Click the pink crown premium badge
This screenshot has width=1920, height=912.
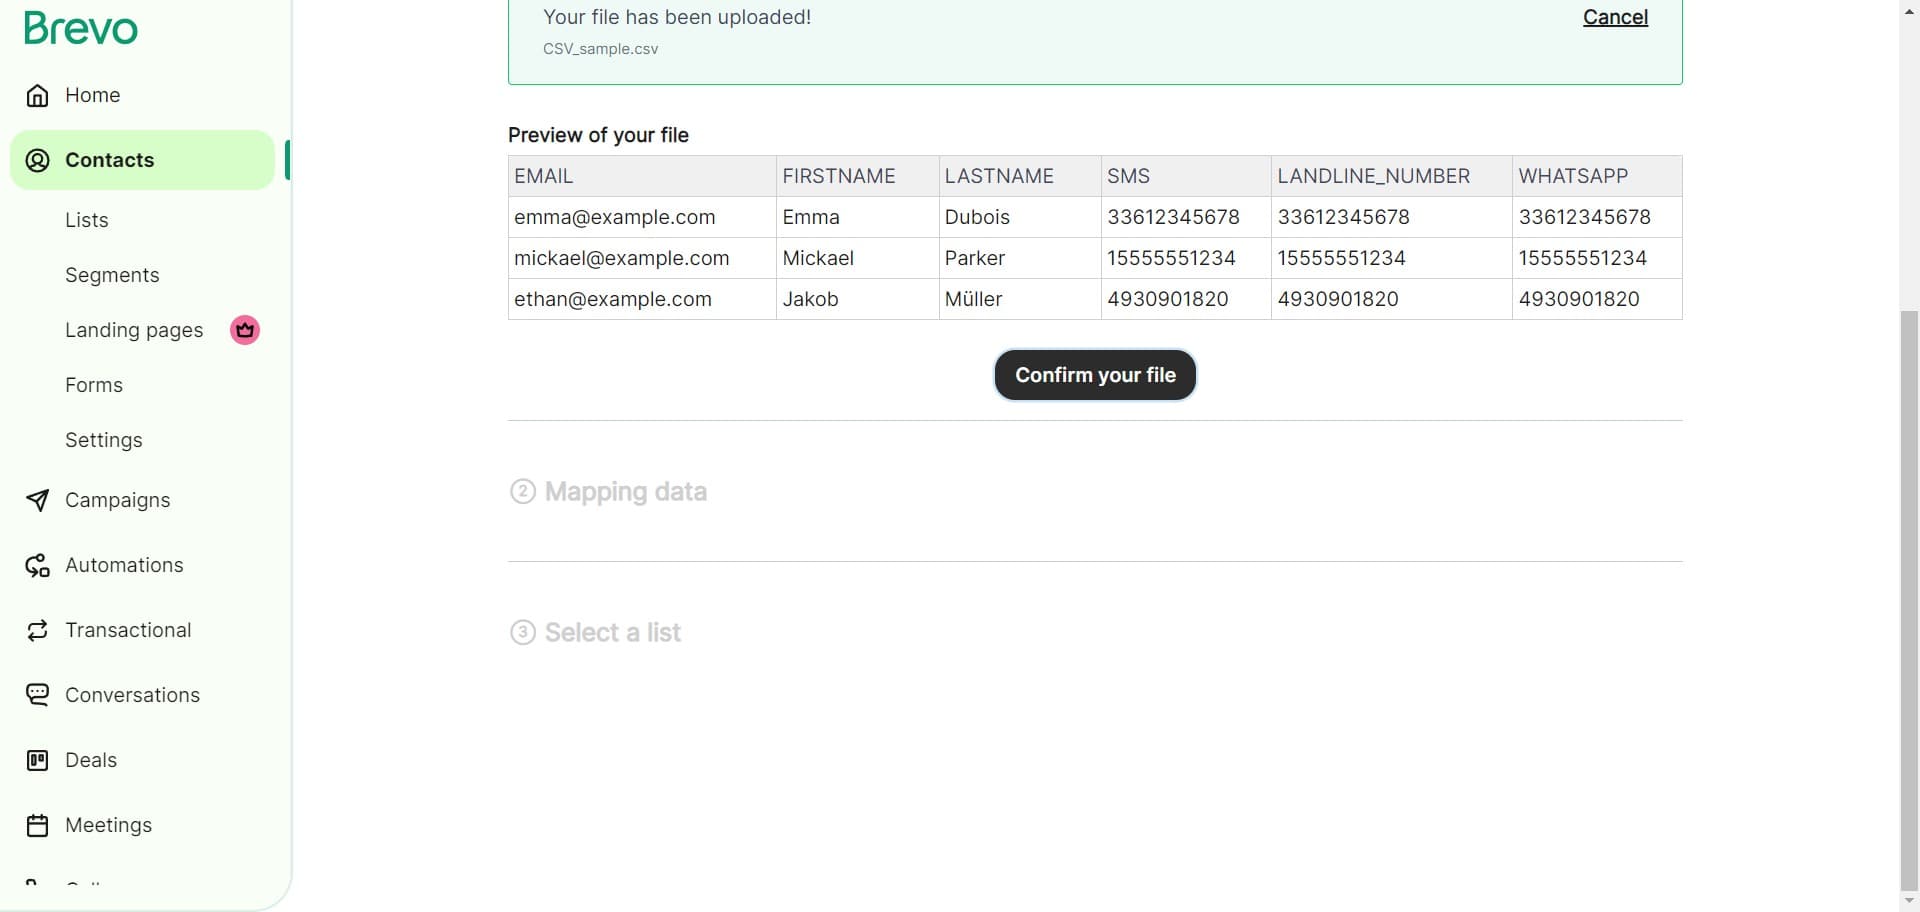(245, 330)
